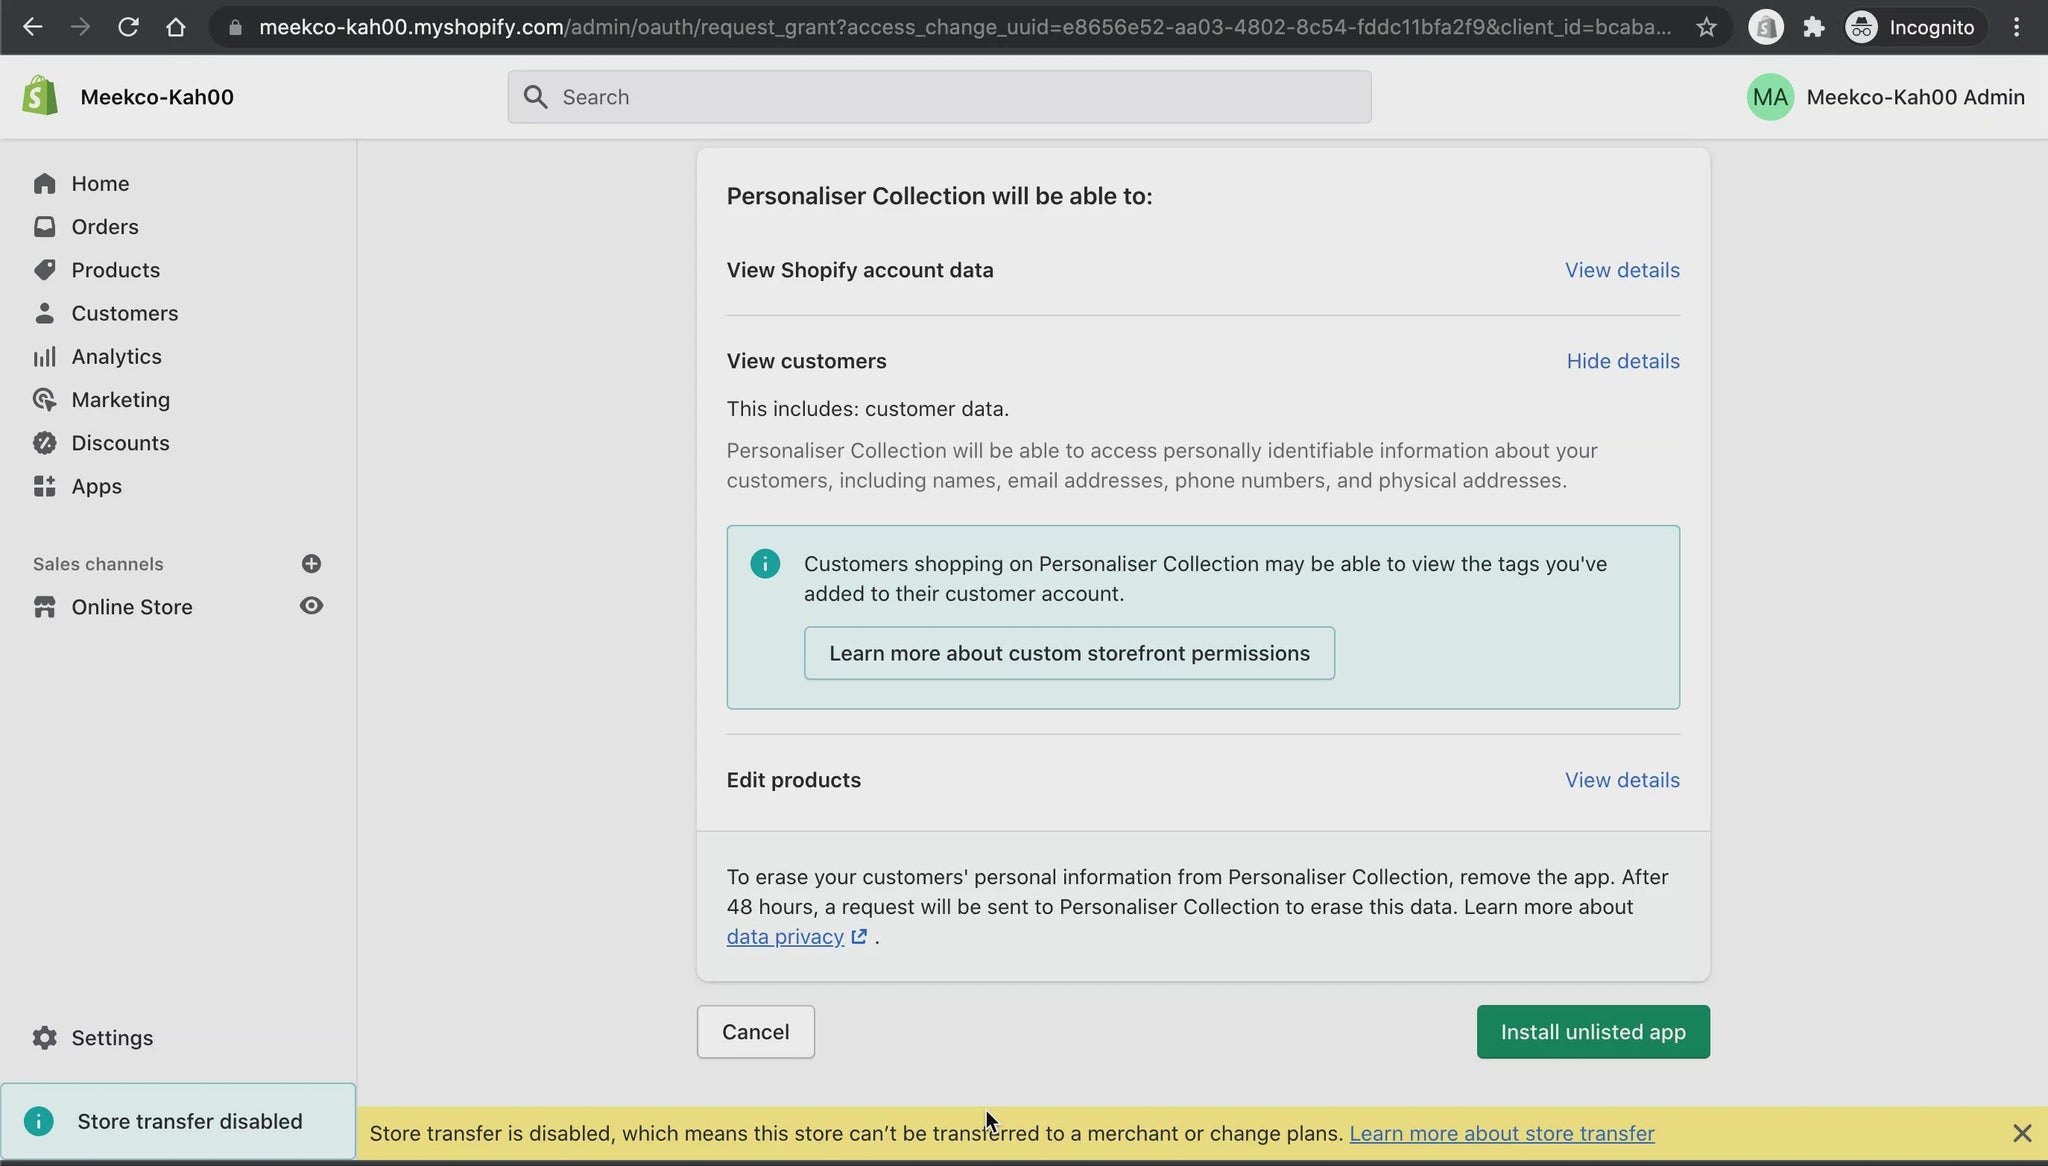Click the Customers person icon
The width and height of the screenshot is (2048, 1166).
click(x=44, y=313)
